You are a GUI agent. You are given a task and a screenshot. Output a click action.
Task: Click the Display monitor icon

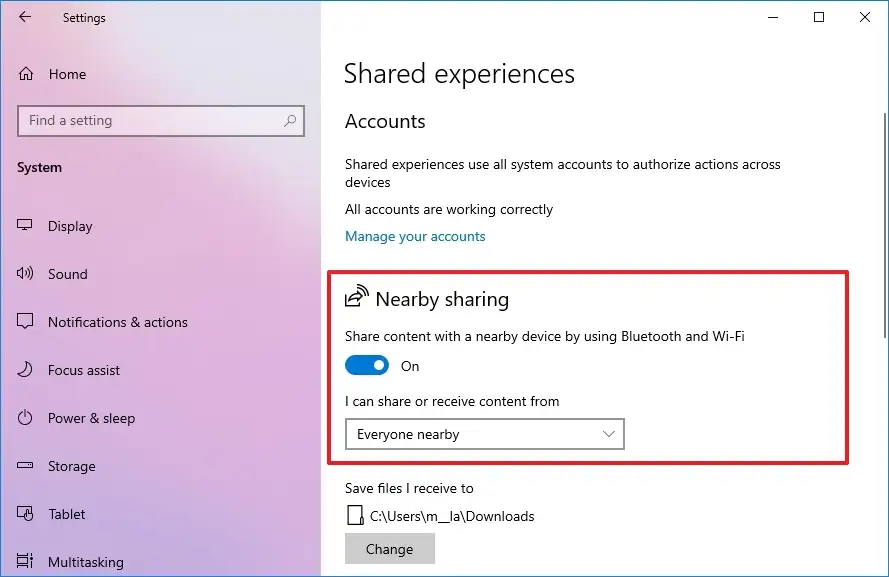tap(26, 226)
